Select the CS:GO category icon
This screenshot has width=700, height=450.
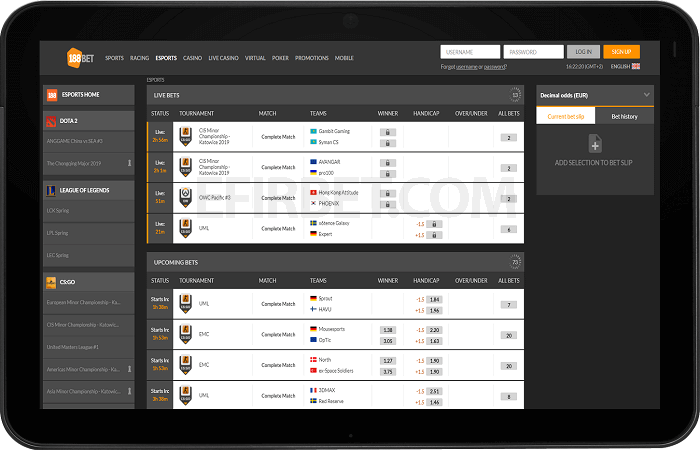pos(51,282)
